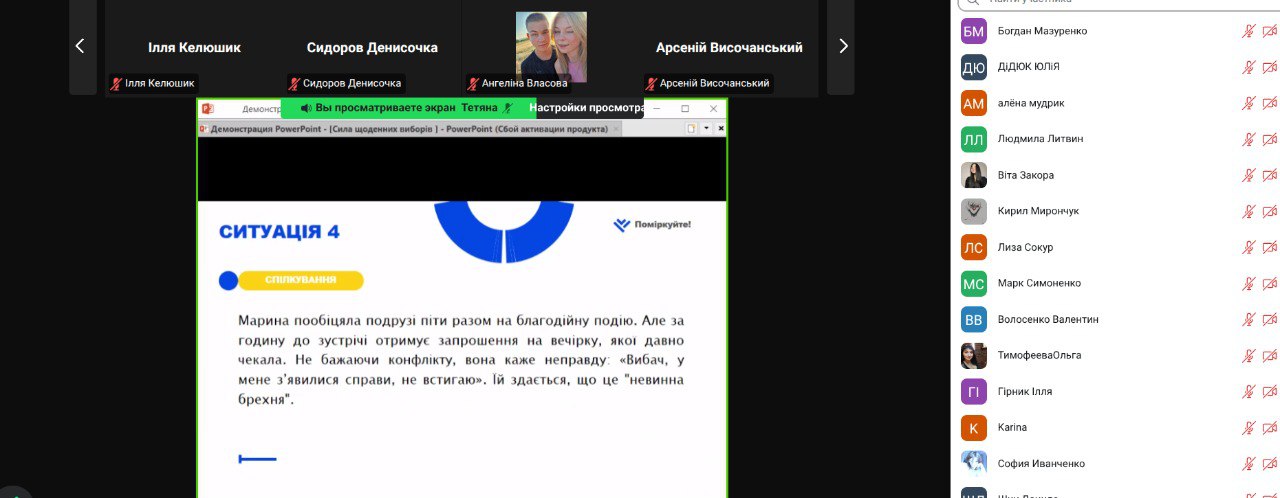The width and height of the screenshot is (1280, 498).
Task: Click Гірник Ілля's muted microphone icon
Action: (x=1248, y=391)
